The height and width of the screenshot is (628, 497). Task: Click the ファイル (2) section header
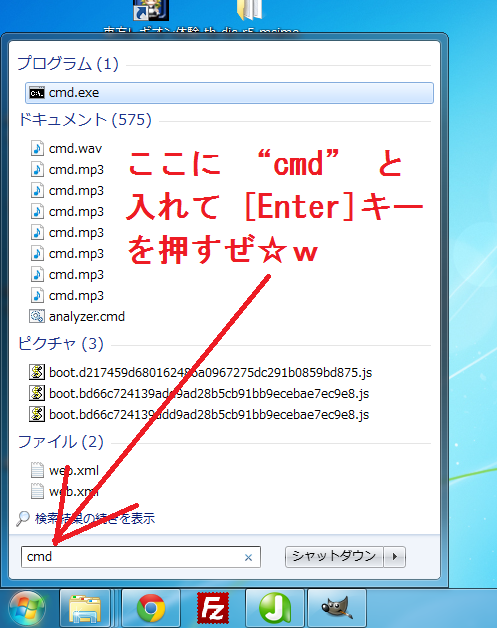tap(61, 442)
